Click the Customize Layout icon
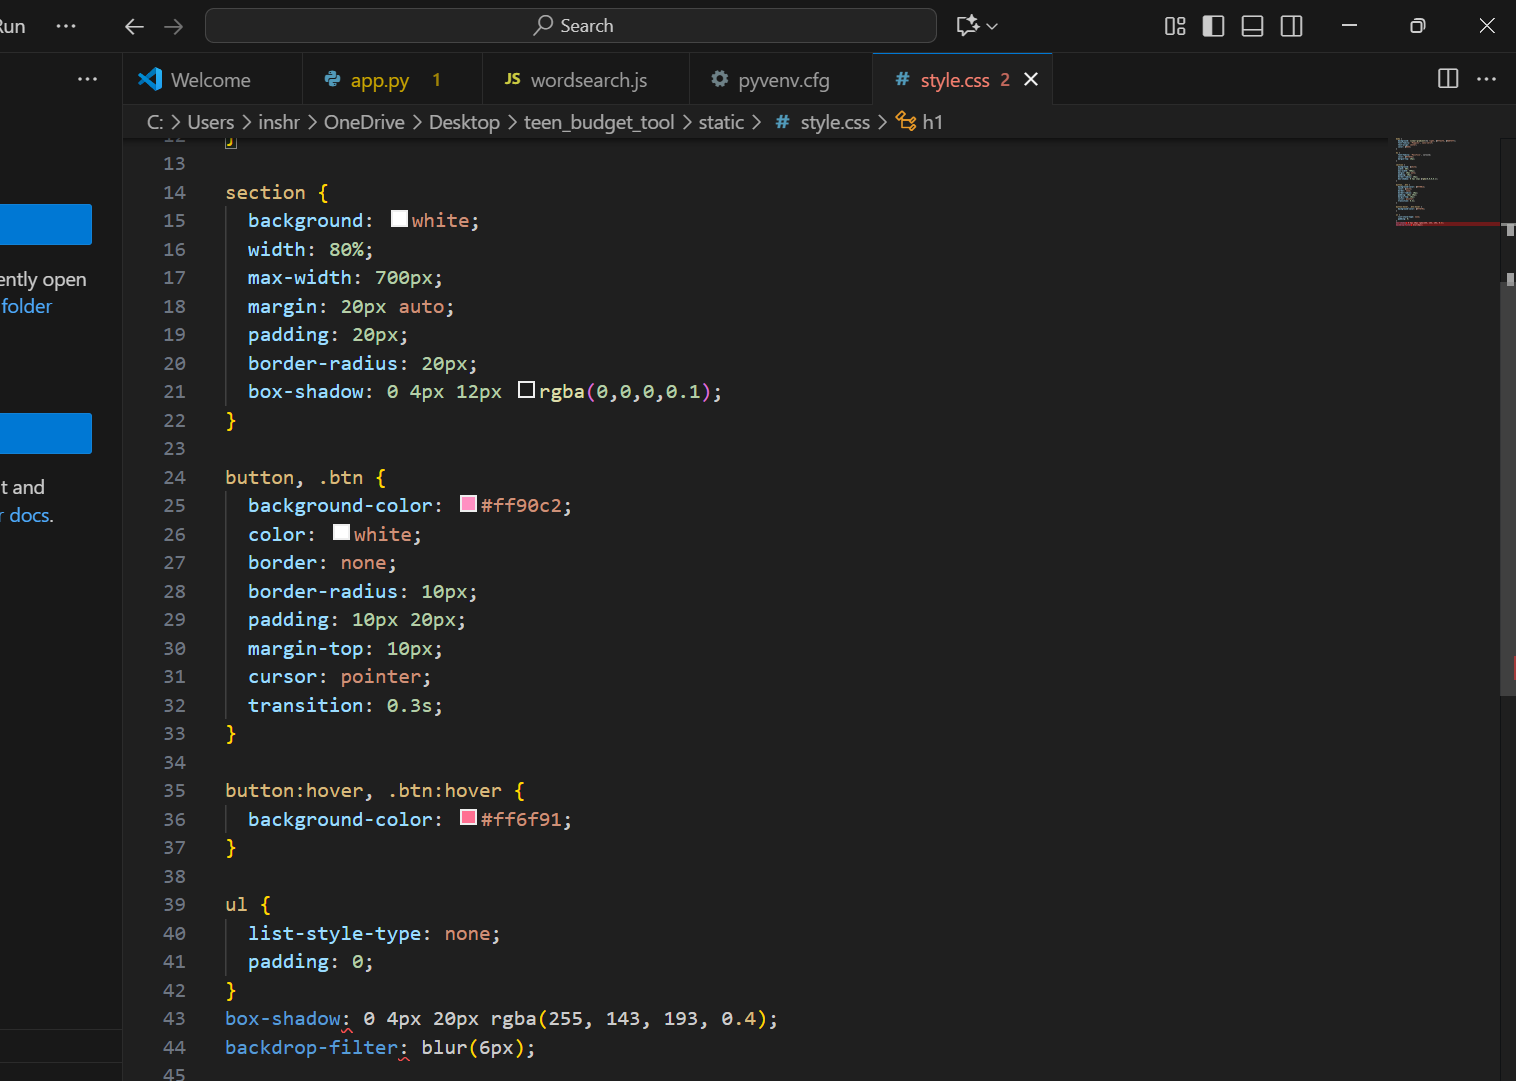 click(1175, 26)
